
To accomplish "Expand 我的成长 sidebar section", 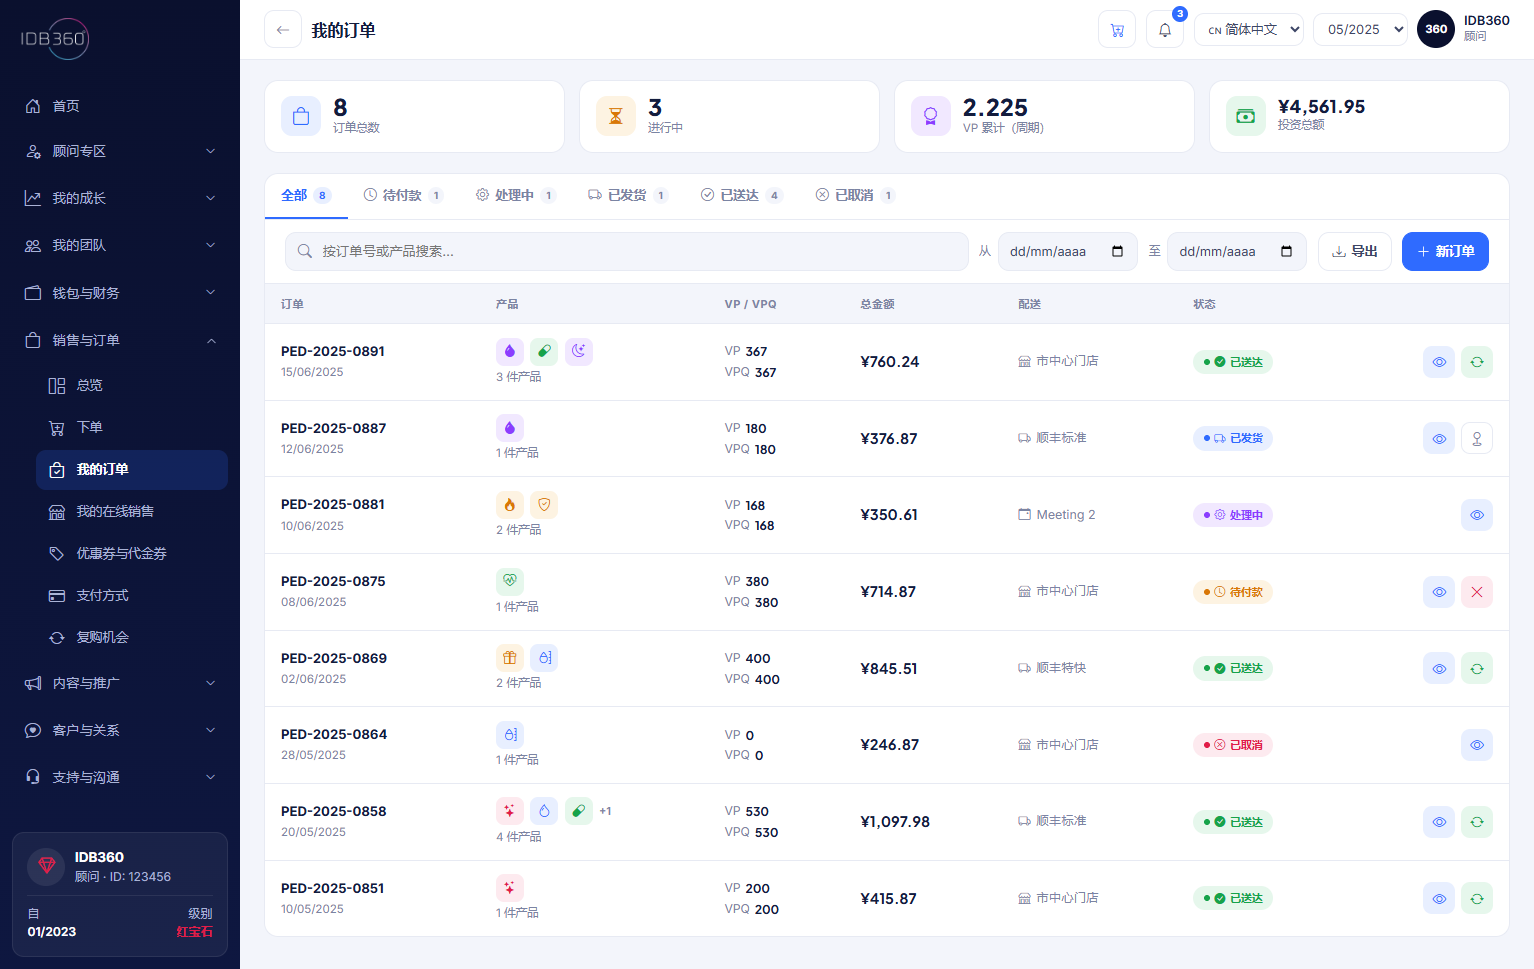I will tap(120, 198).
